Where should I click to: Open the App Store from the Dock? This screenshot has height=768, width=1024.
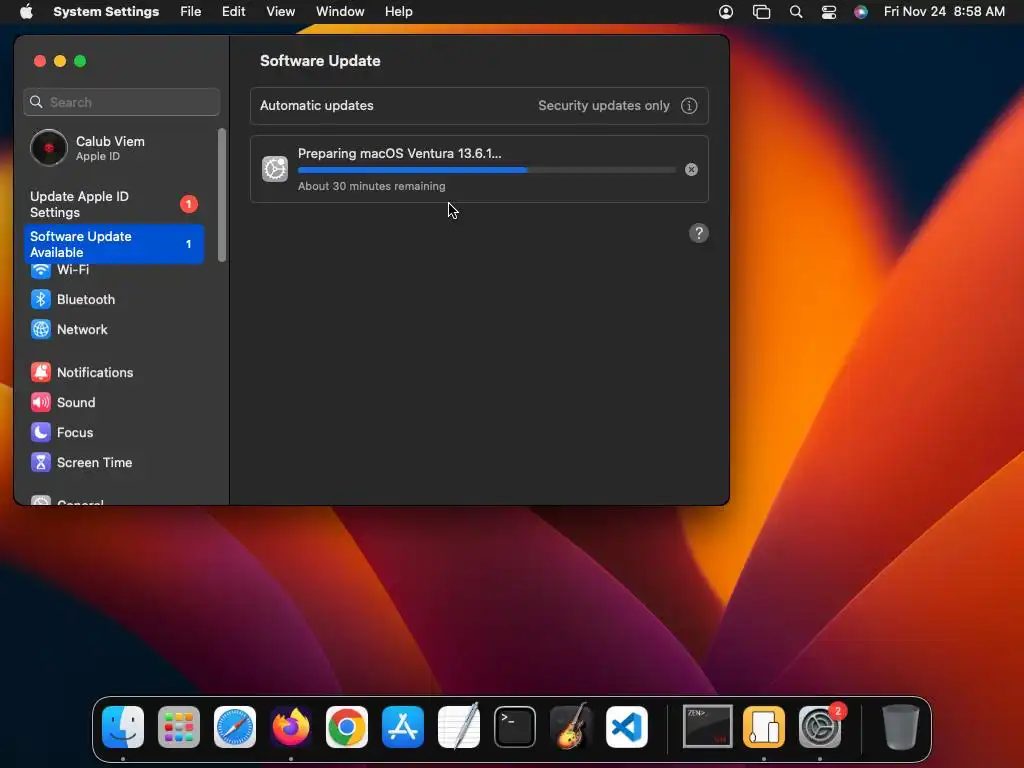(x=403, y=727)
